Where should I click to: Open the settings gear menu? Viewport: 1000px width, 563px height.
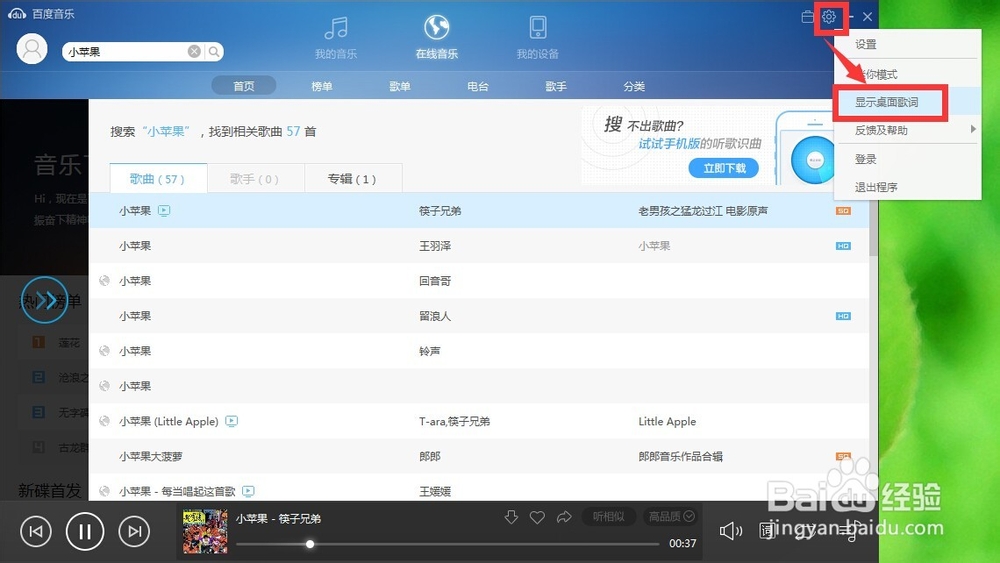coord(828,17)
